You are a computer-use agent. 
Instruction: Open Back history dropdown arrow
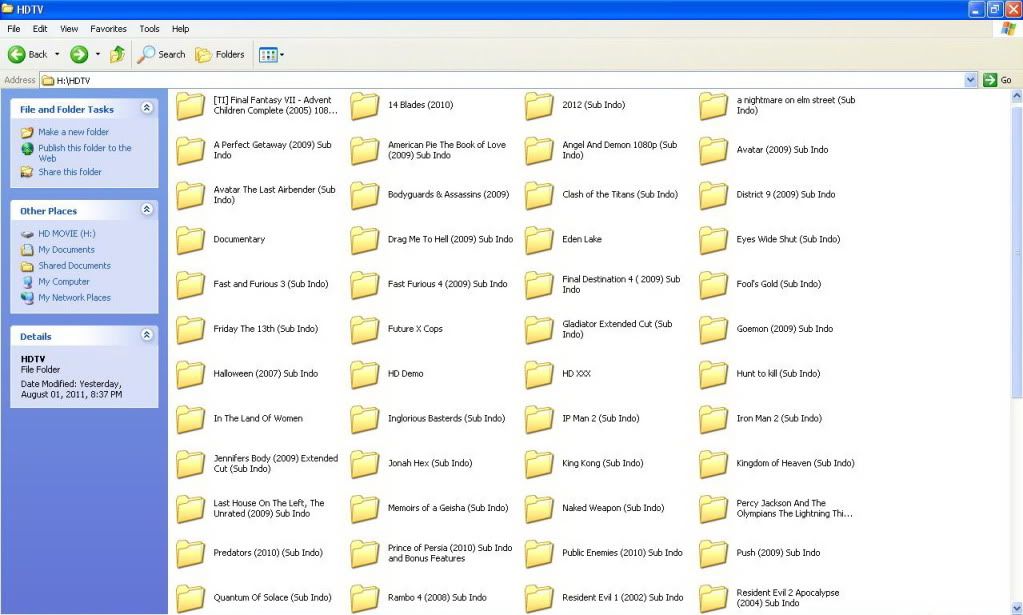coord(57,55)
